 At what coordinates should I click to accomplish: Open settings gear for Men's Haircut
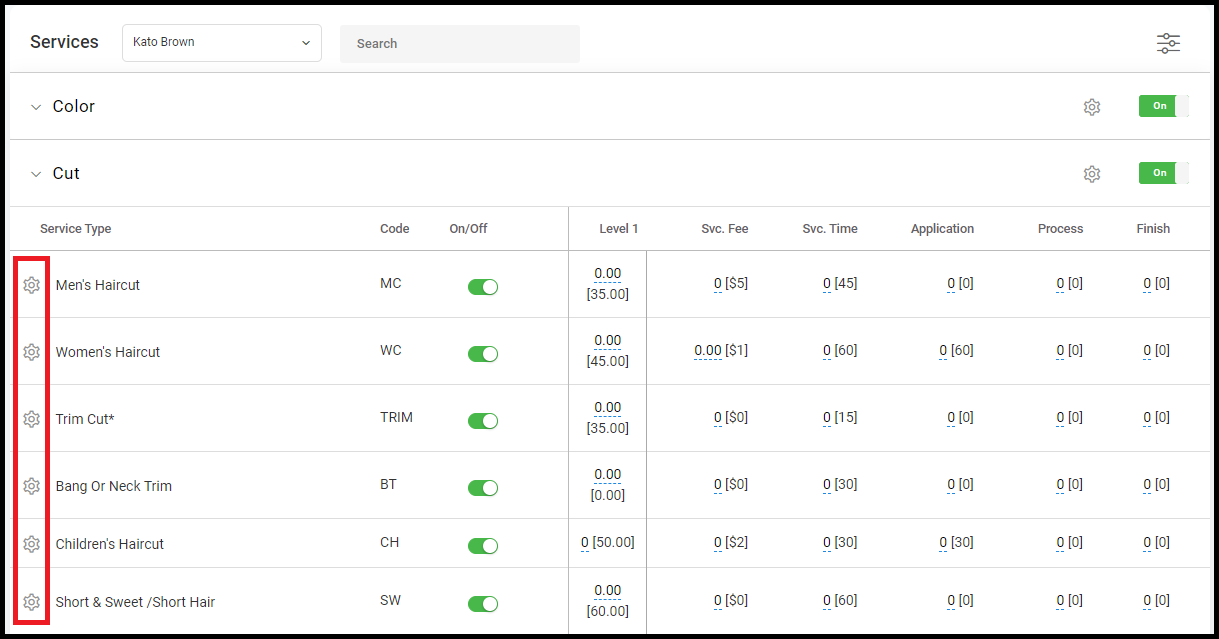[31, 285]
